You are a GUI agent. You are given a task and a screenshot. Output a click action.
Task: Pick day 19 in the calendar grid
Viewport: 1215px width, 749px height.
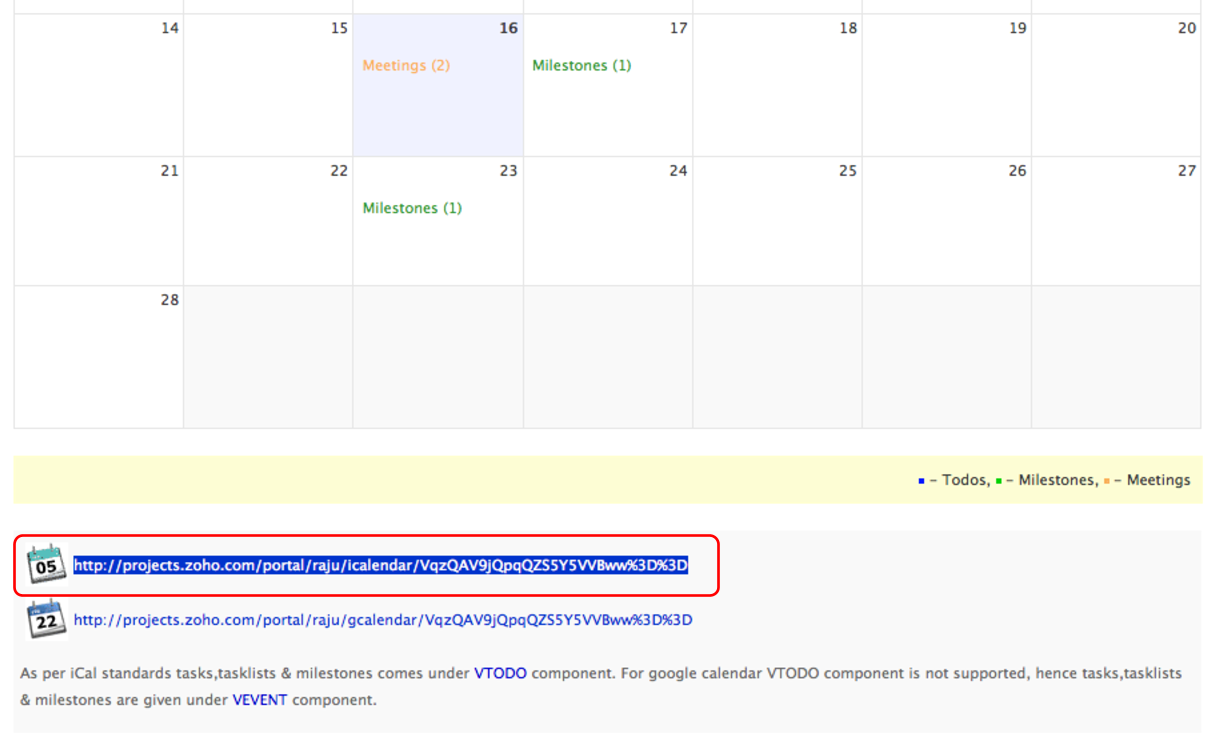tap(946, 85)
